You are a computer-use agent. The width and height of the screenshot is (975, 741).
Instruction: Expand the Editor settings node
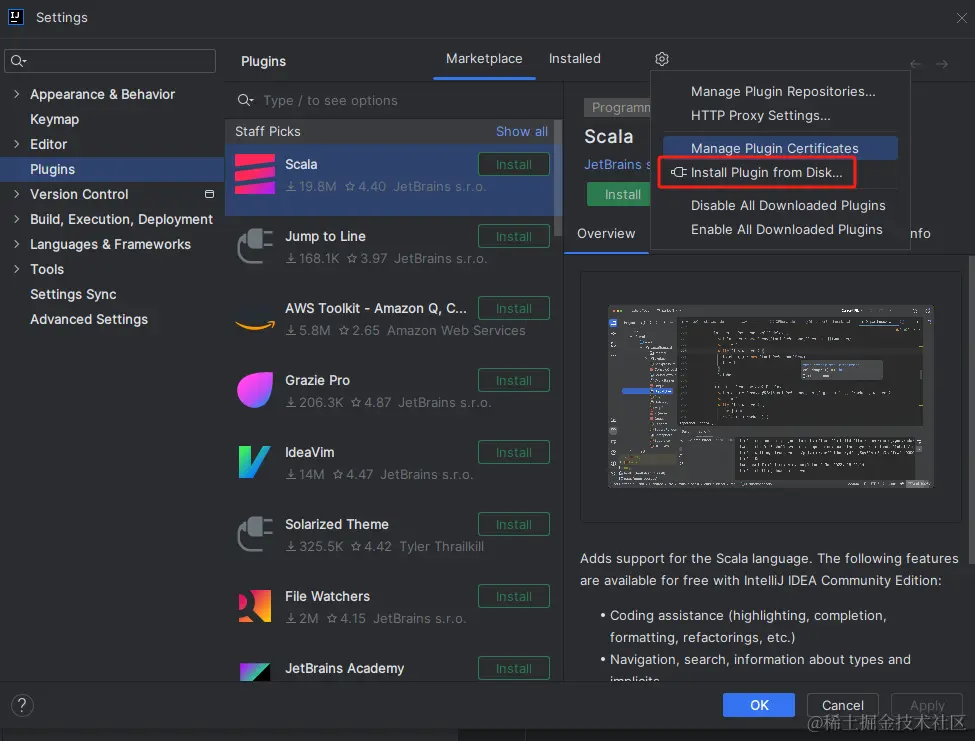(17, 144)
